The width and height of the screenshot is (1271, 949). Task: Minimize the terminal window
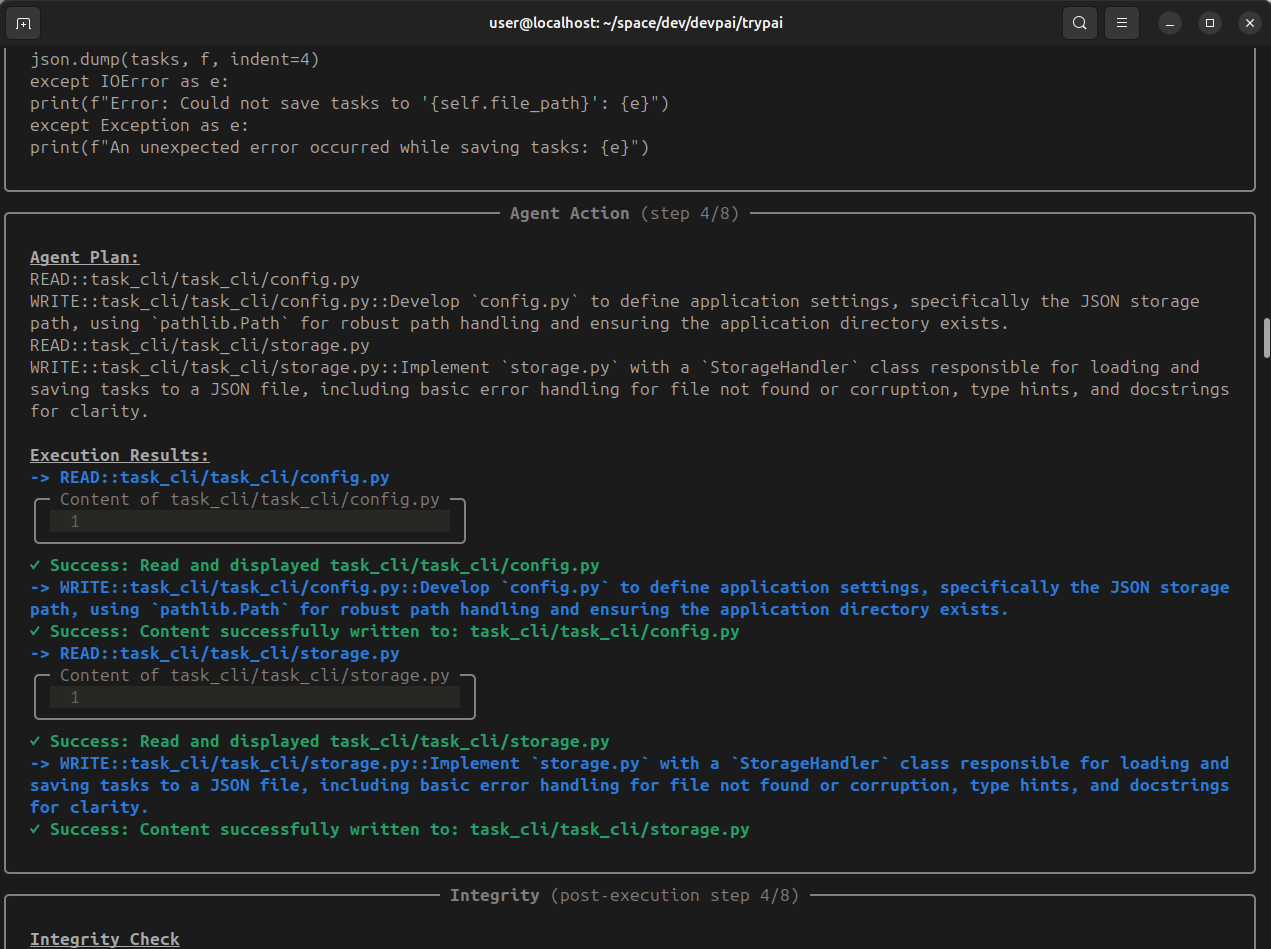tap(1170, 22)
